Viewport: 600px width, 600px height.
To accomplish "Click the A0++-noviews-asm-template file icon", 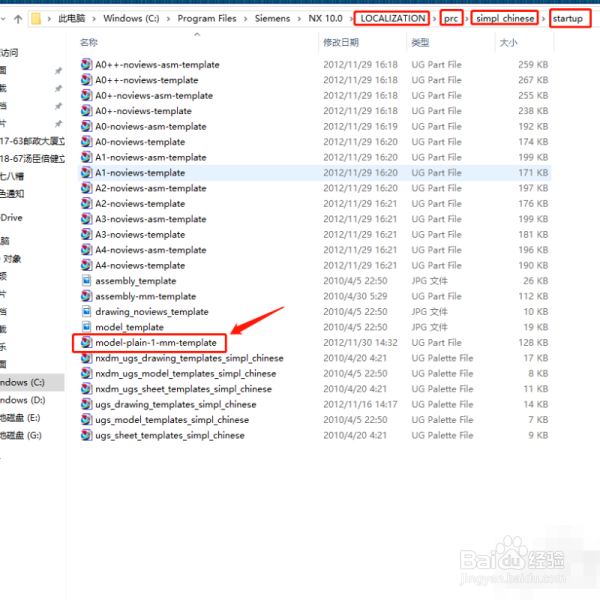I will [86, 64].
